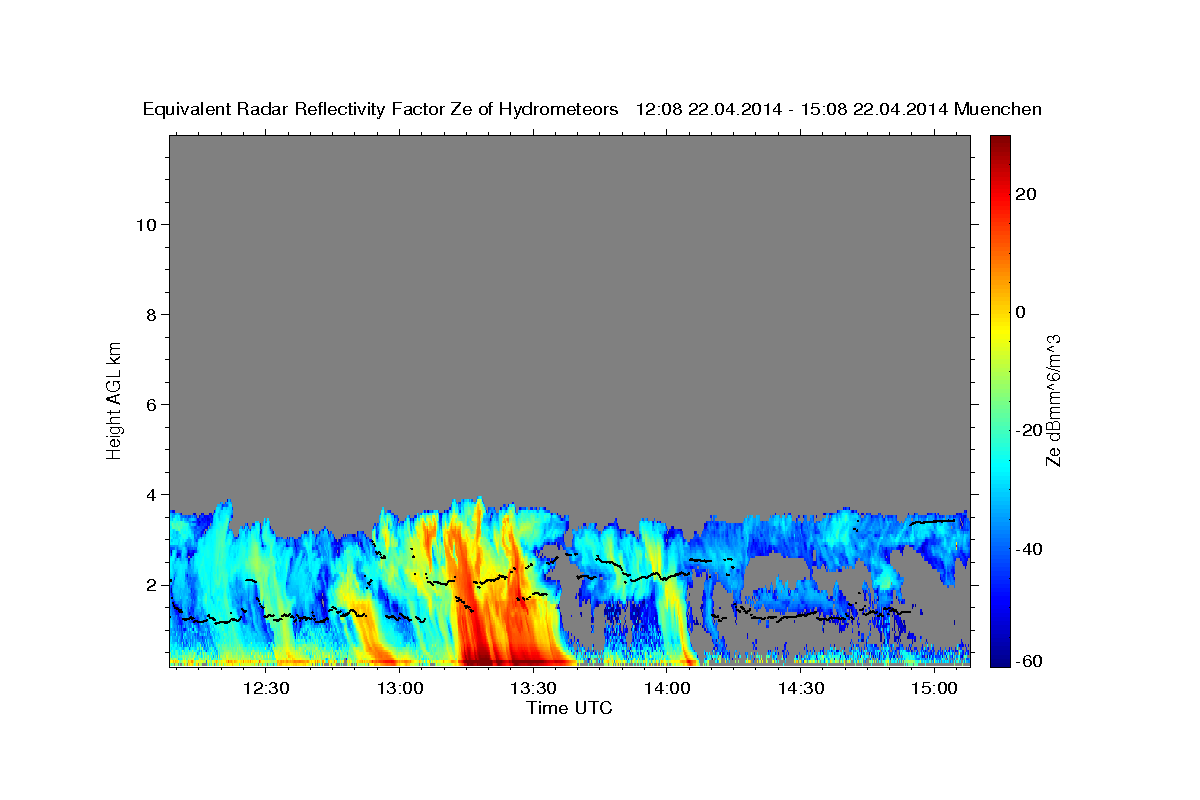Click the colorbar tick label -20
The image size is (1200, 800).
tap(1029, 430)
